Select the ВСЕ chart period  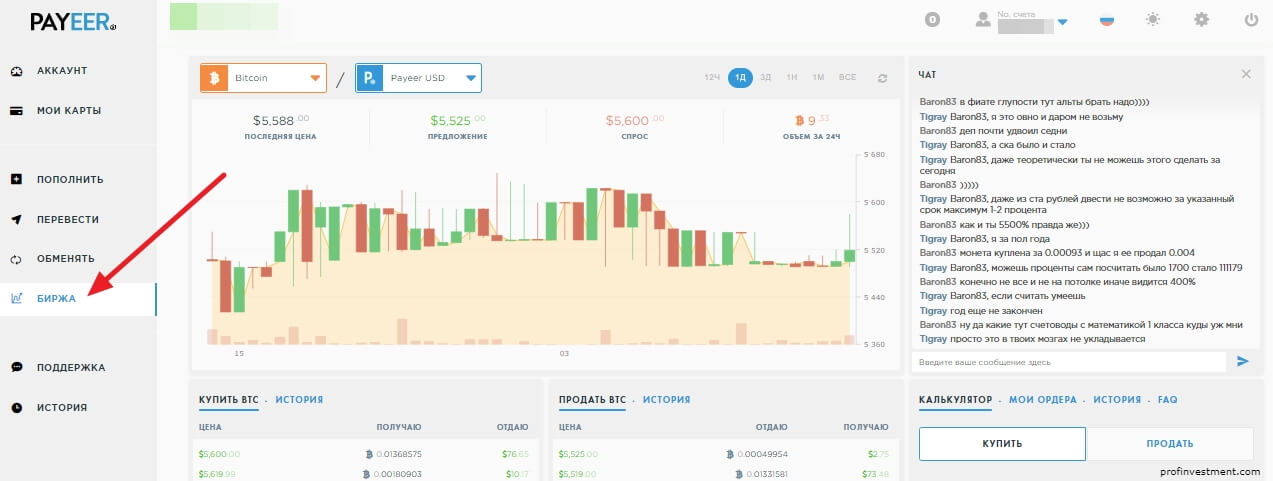[847, 78]
